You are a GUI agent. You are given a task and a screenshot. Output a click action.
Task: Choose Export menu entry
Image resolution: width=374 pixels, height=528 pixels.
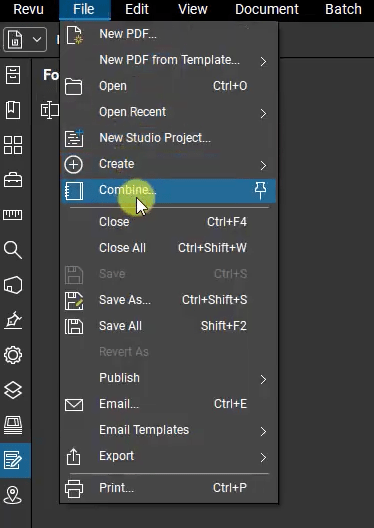pos(169,456)
